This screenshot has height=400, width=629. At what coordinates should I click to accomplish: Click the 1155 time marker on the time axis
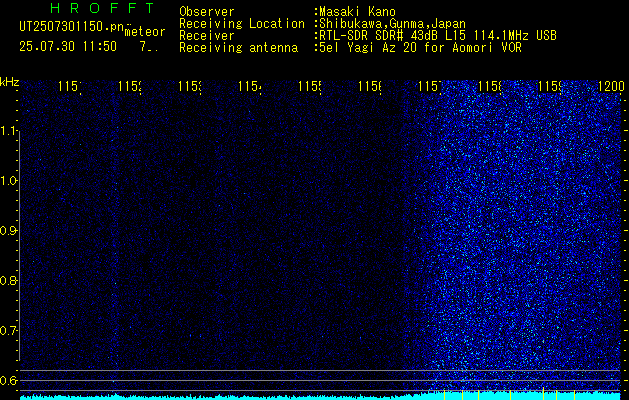pos(310,86)
